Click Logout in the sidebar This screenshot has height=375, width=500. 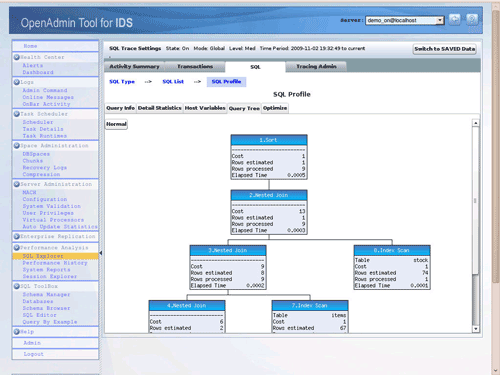[34, 354]
